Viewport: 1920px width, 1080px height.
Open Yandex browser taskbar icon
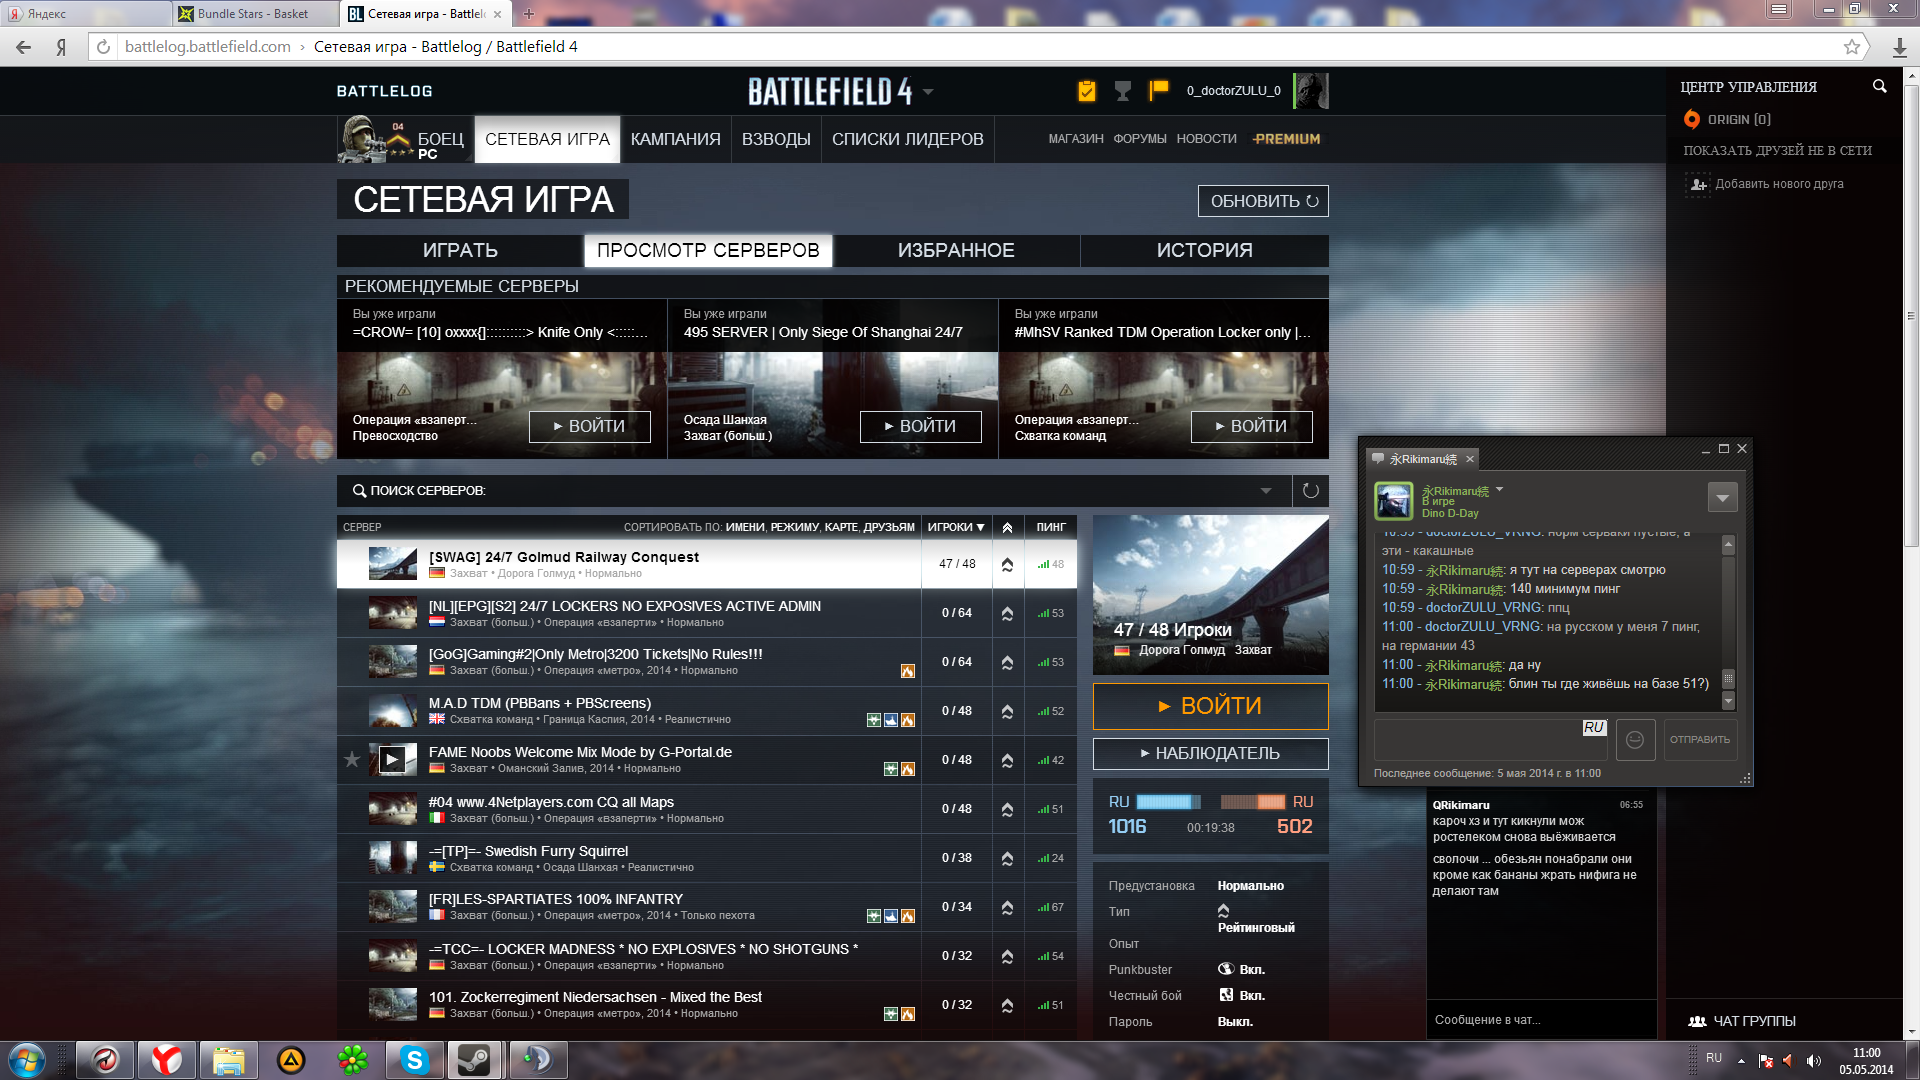[167, 1060]
